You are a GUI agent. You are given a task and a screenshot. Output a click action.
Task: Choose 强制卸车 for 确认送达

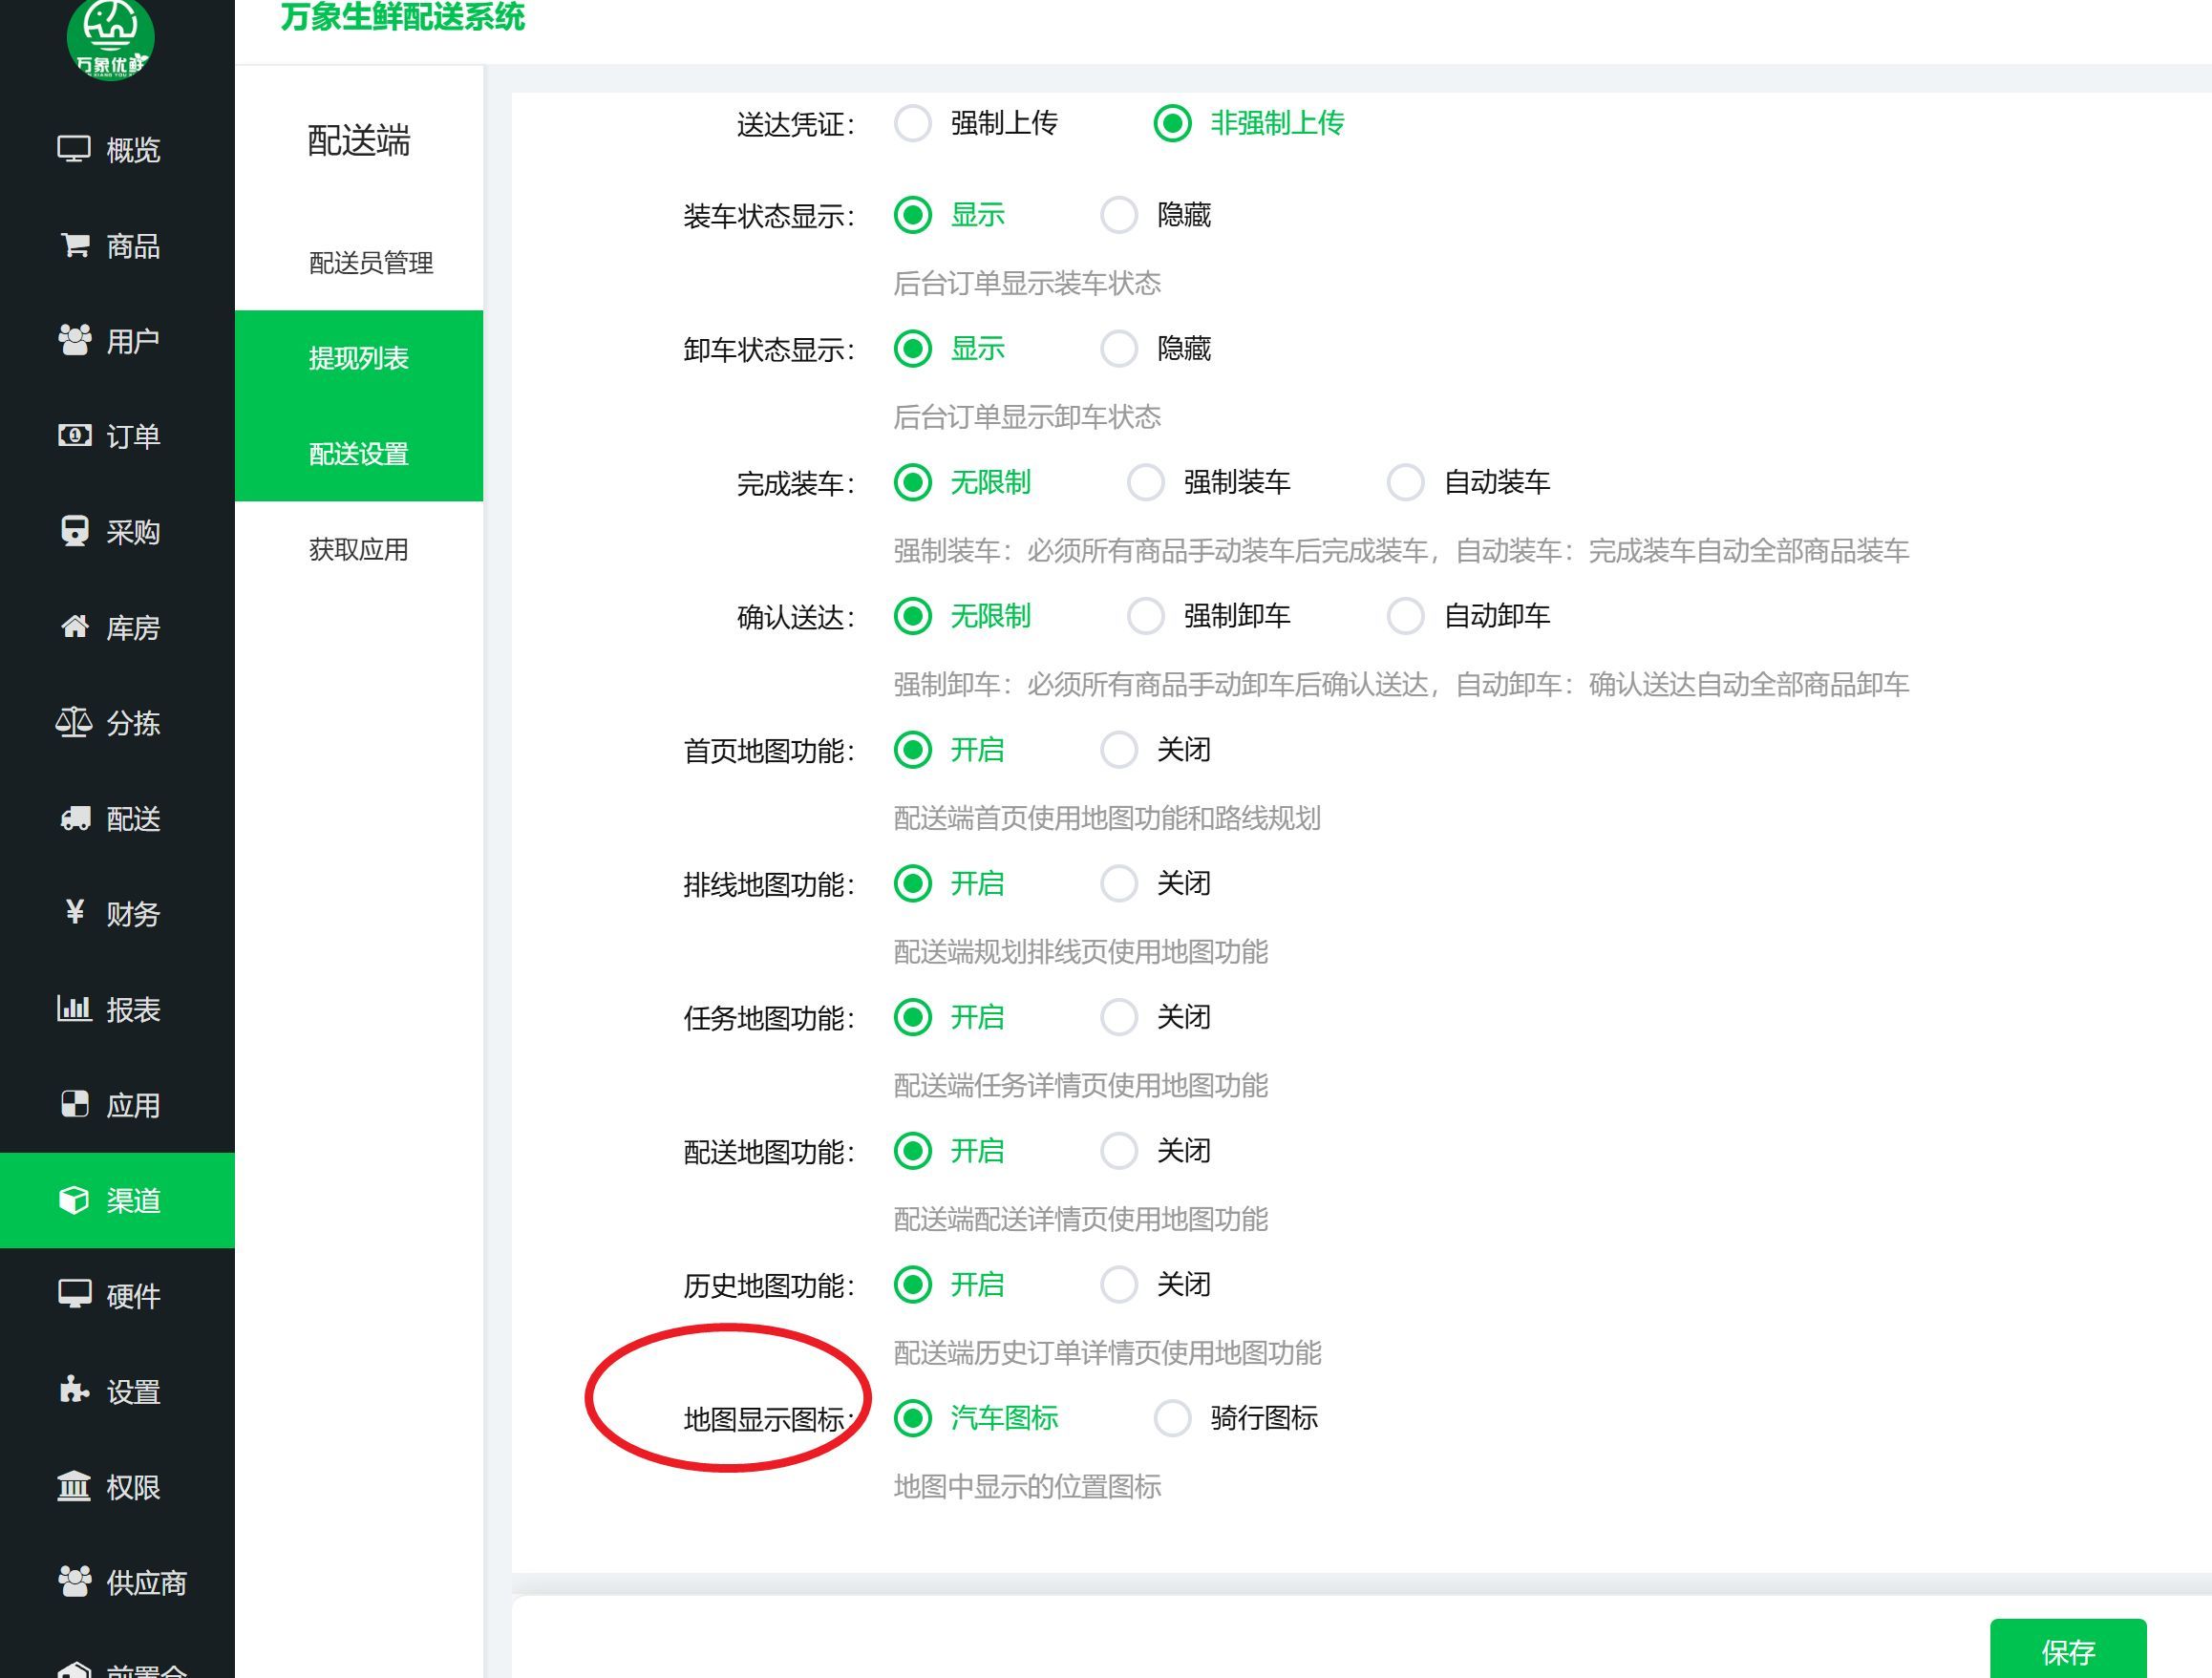coord(1145,616)
